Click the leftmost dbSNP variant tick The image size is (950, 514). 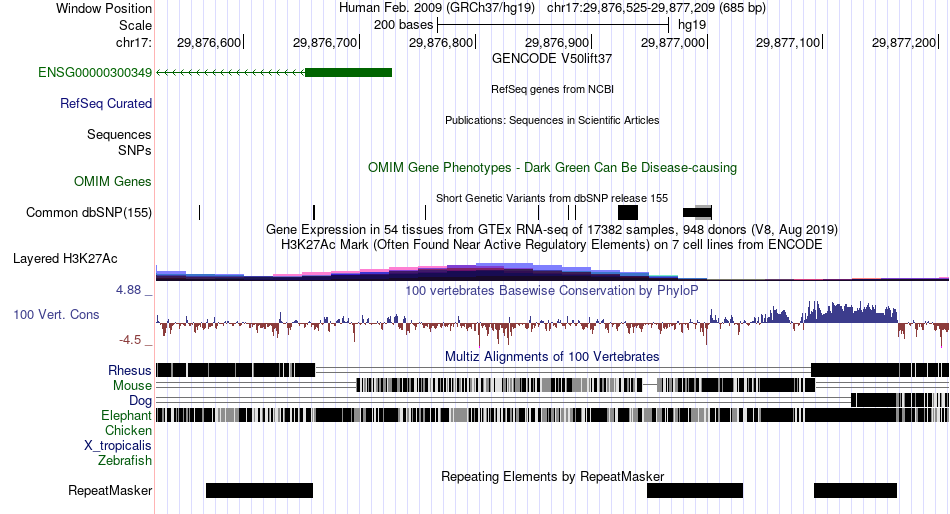(199, 212)
